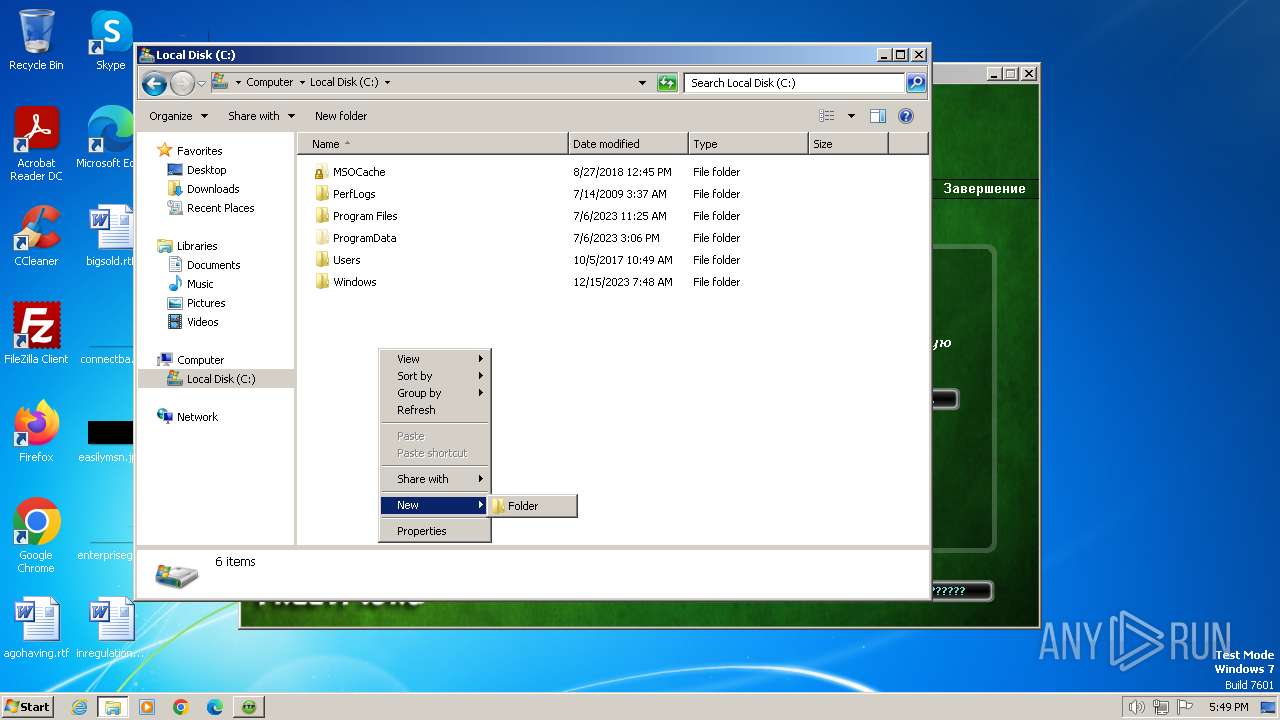Click New in the context menu
The image size is (1280, 720).
click(x=435, y=505)
